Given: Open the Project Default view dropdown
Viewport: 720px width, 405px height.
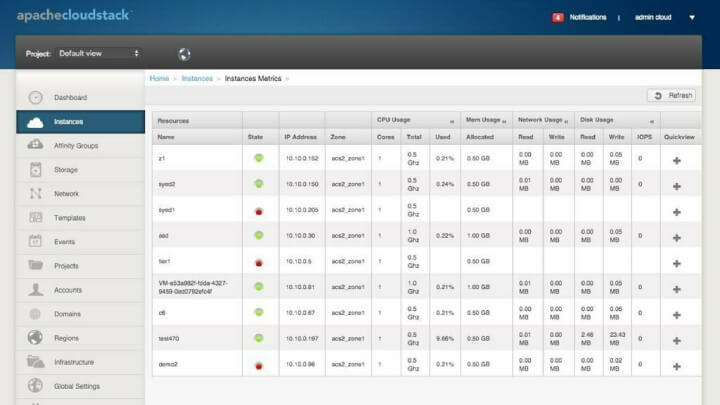Looking at the screenshot, I should [98, 53].
